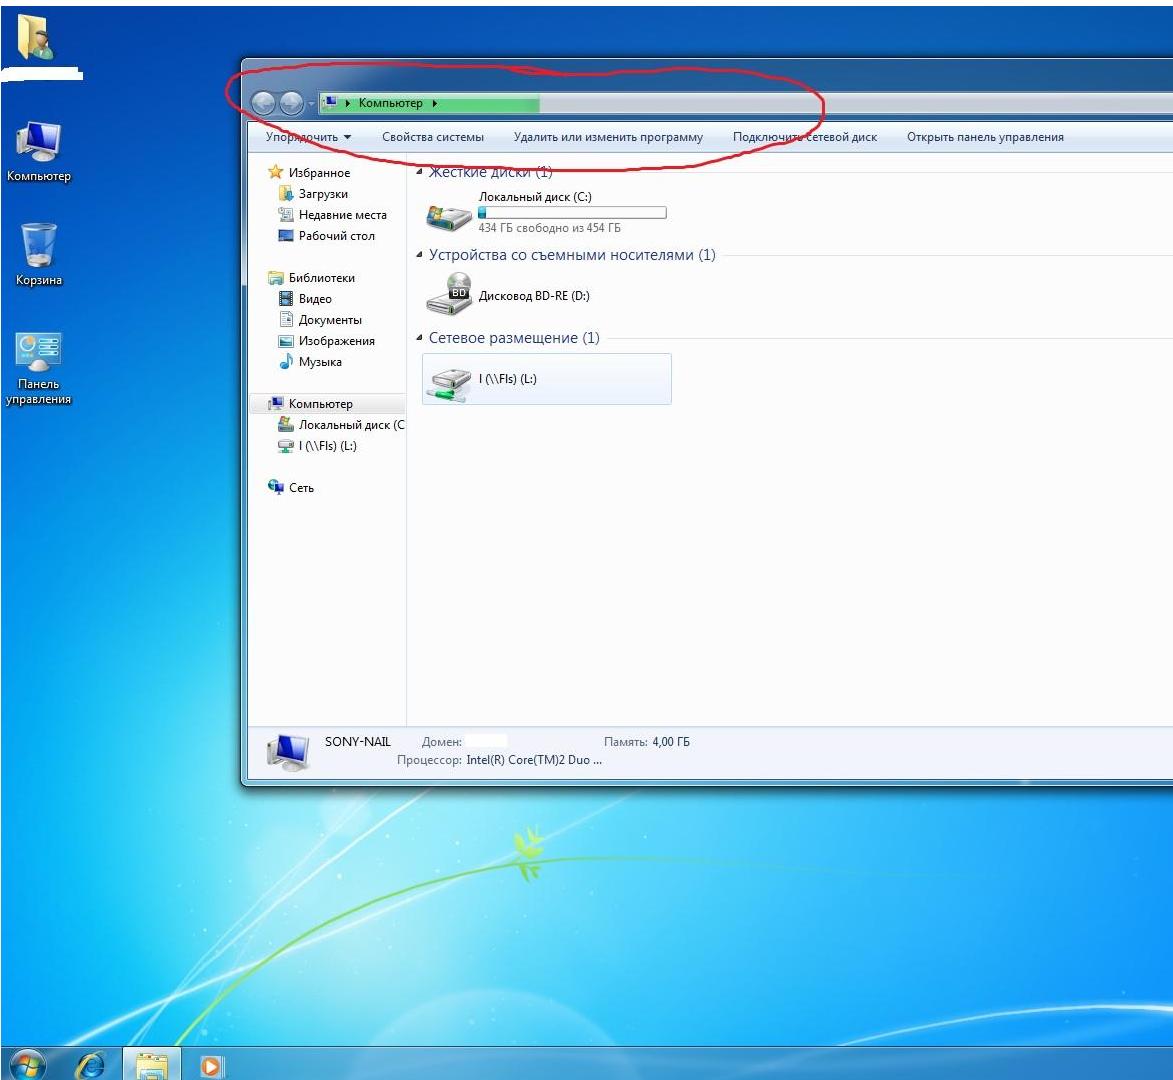This screenshot has width=1173, height=1080.
Task: Select Библиотеки in the navigation pane
Action: coord(322,277)
